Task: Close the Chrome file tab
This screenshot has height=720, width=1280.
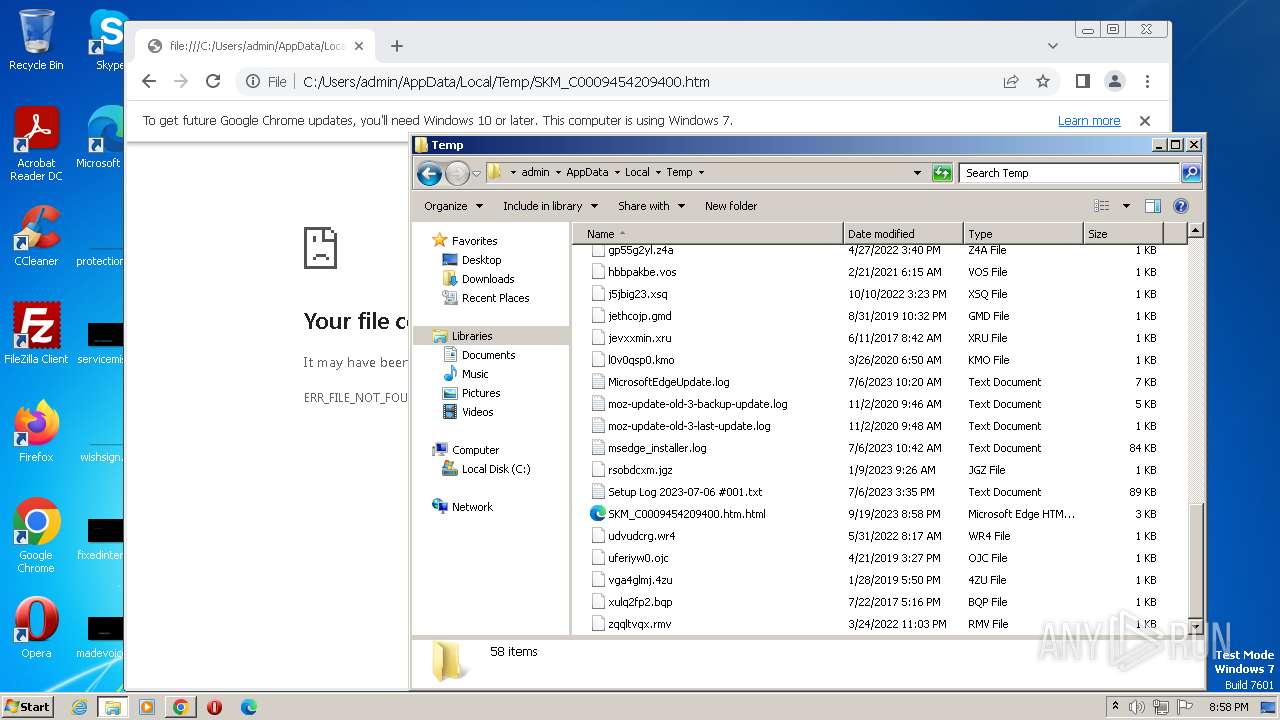Action: pos(359,46)
